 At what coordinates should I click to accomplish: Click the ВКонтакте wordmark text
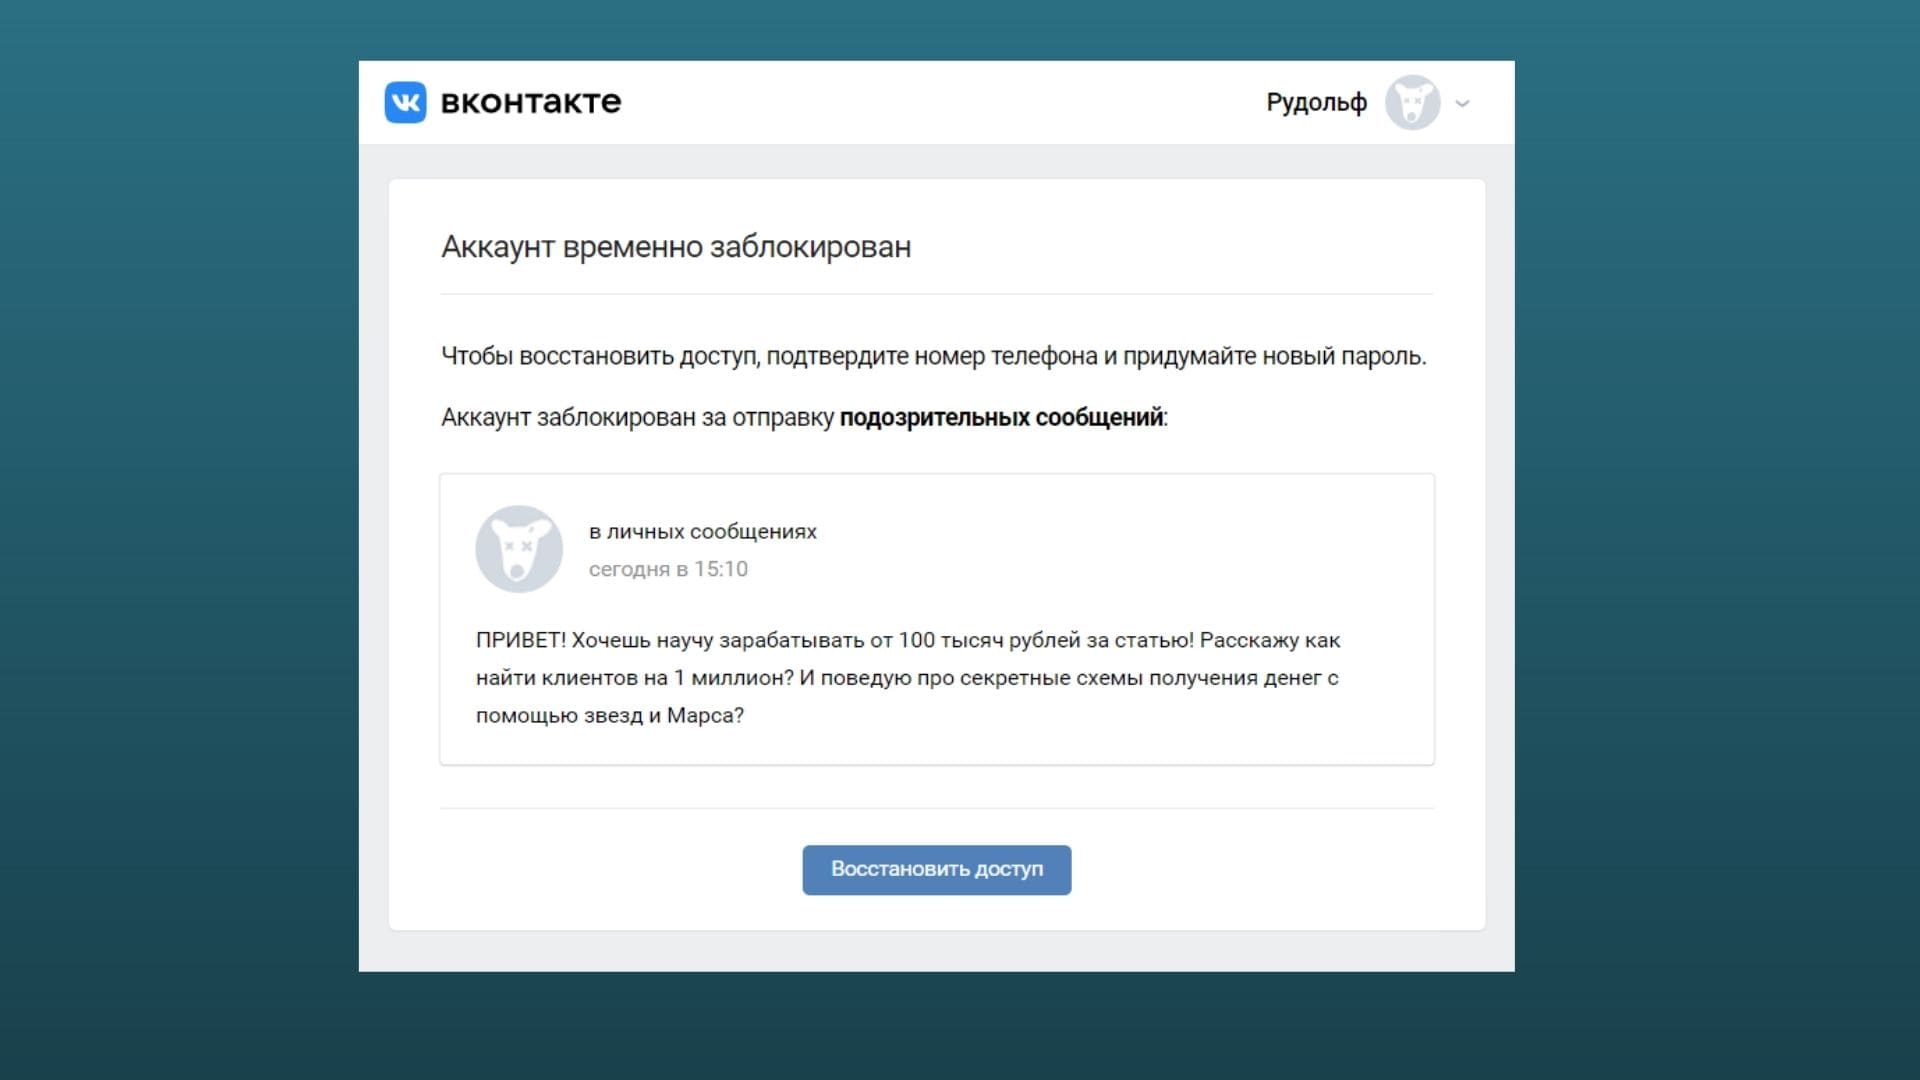[530, 102]
